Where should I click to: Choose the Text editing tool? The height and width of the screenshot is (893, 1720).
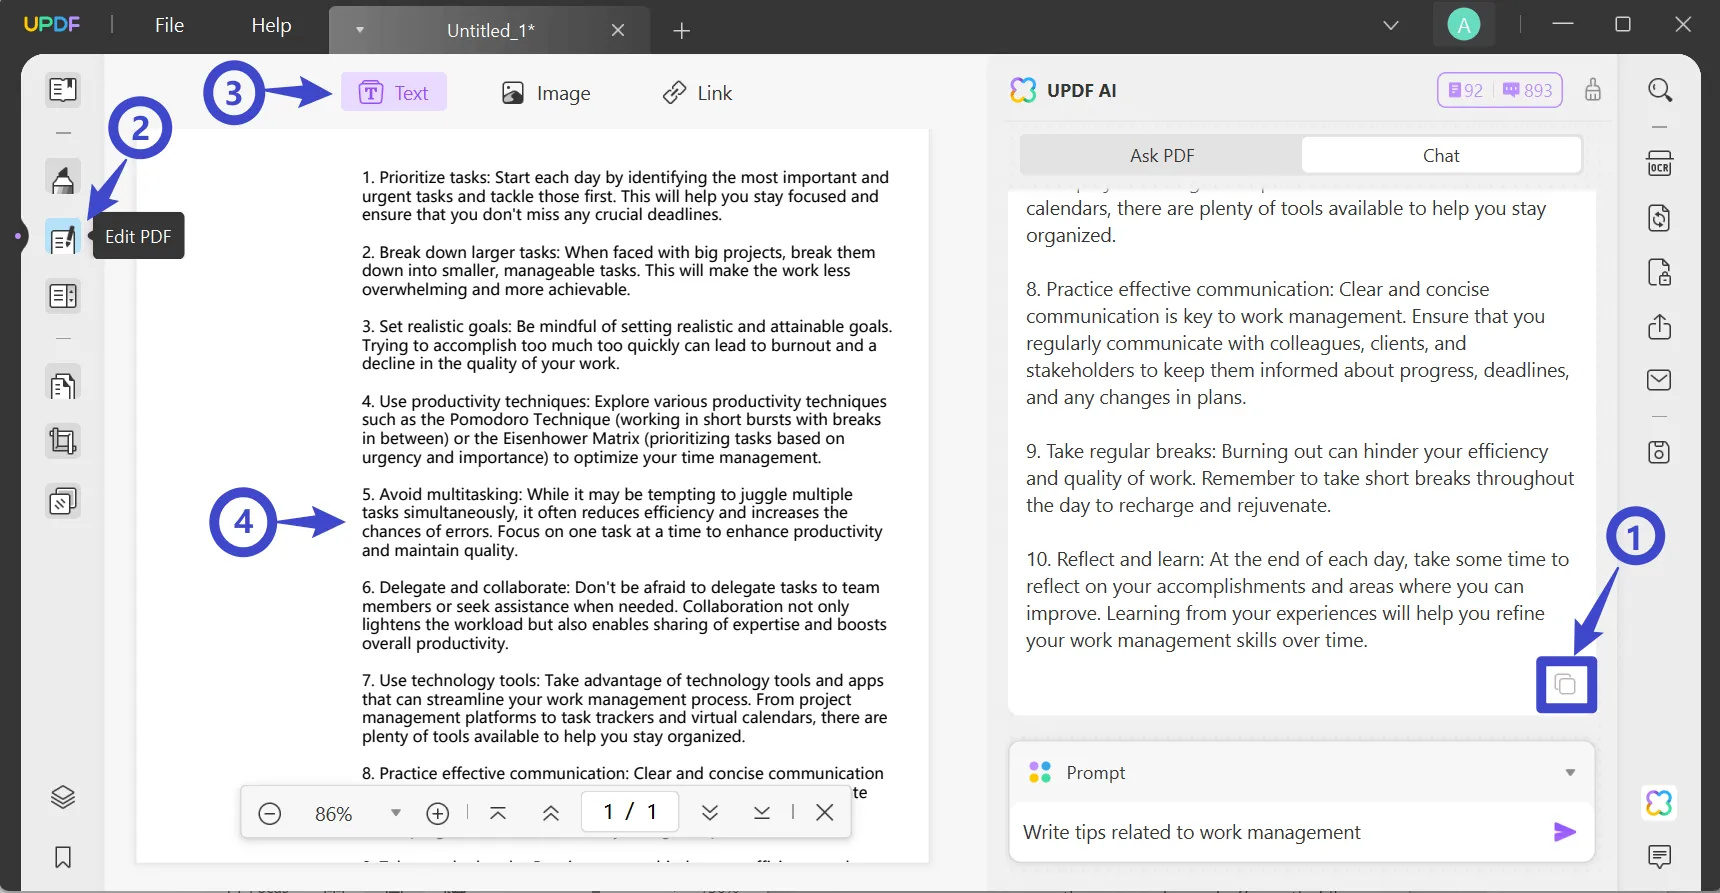tap(394, 92)
